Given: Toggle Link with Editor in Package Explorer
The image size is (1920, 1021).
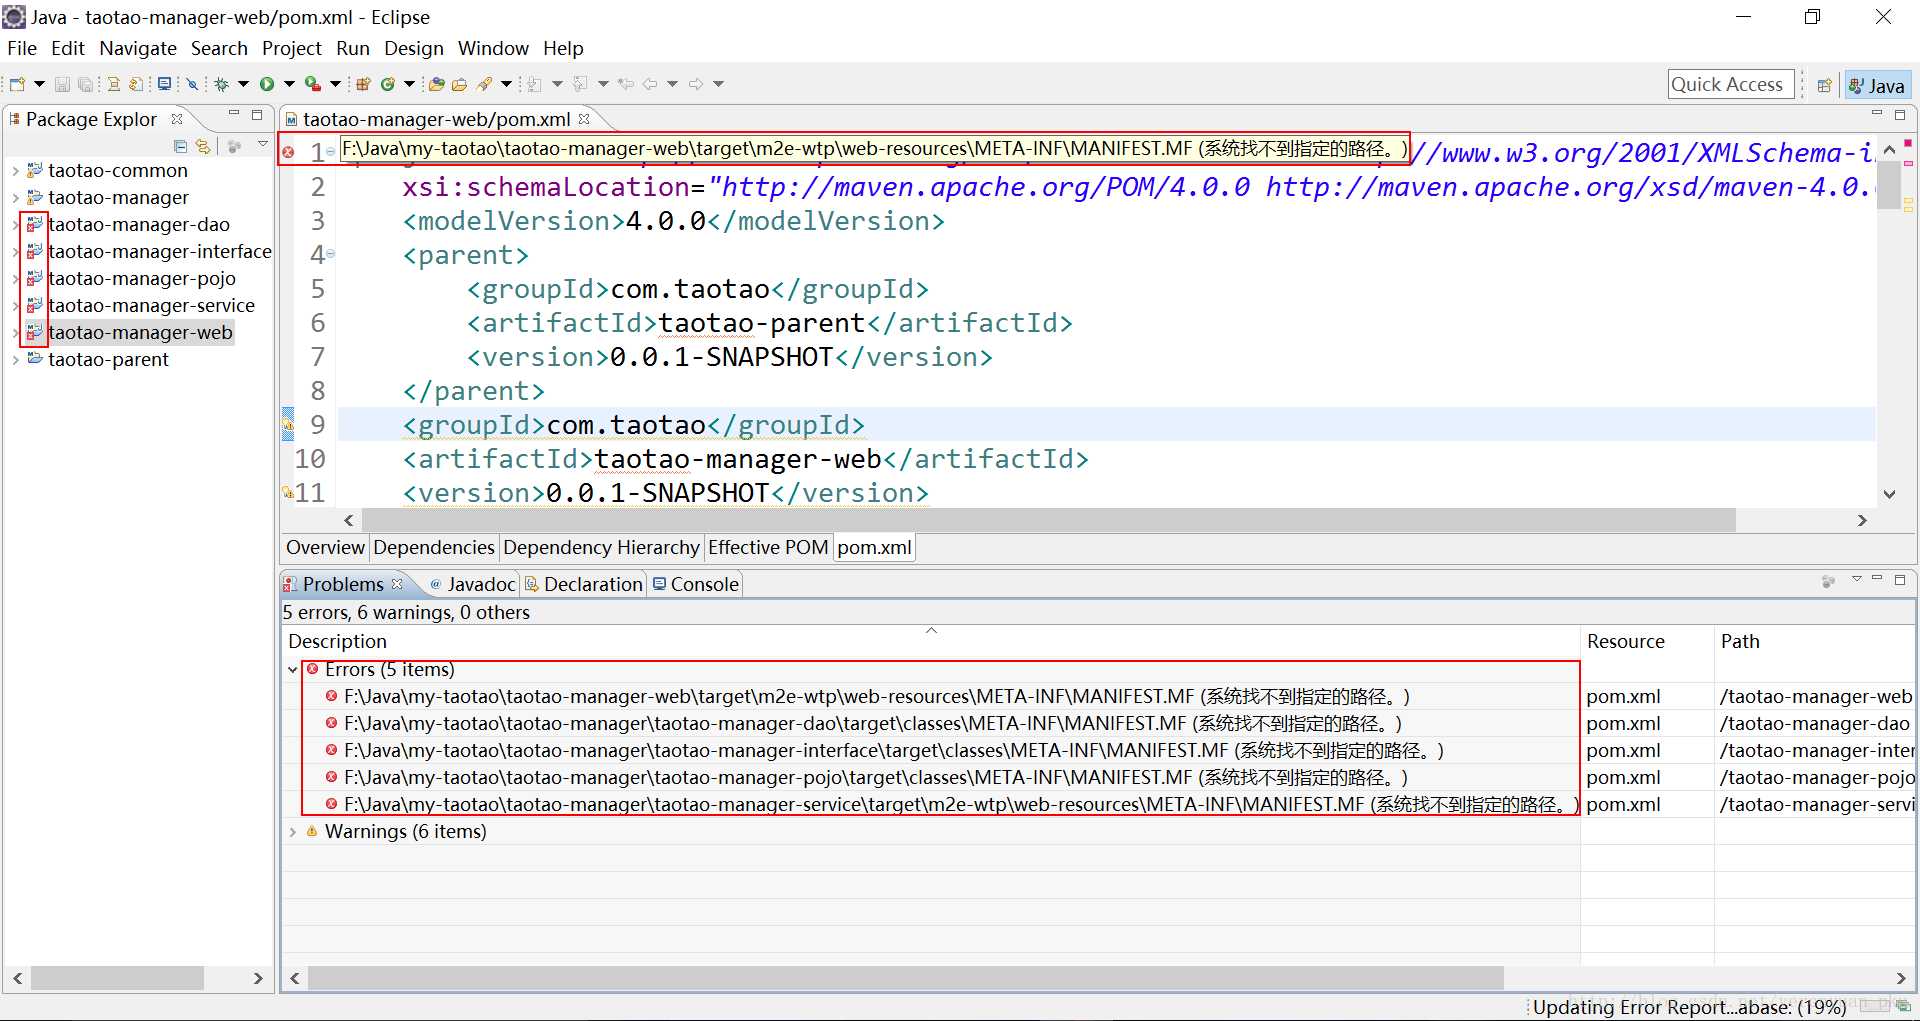Looking at the screenshot, I should click(x=203, y=146).
